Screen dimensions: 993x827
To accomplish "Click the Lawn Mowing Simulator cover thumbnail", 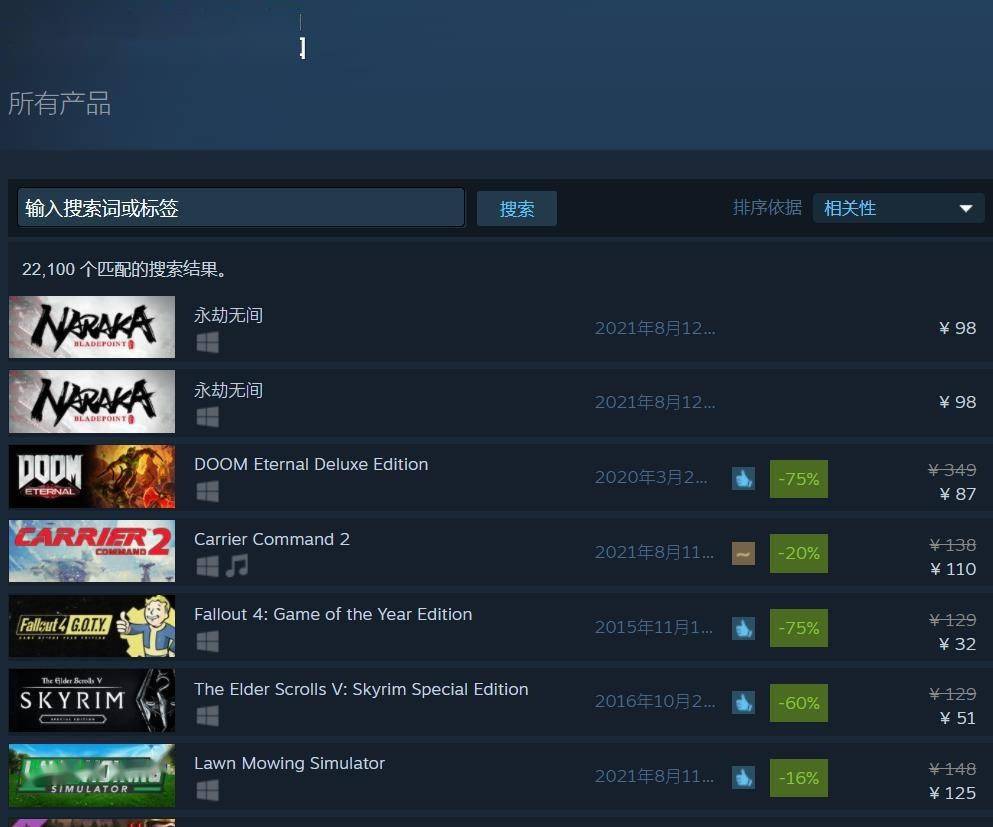I will [92, 775].
